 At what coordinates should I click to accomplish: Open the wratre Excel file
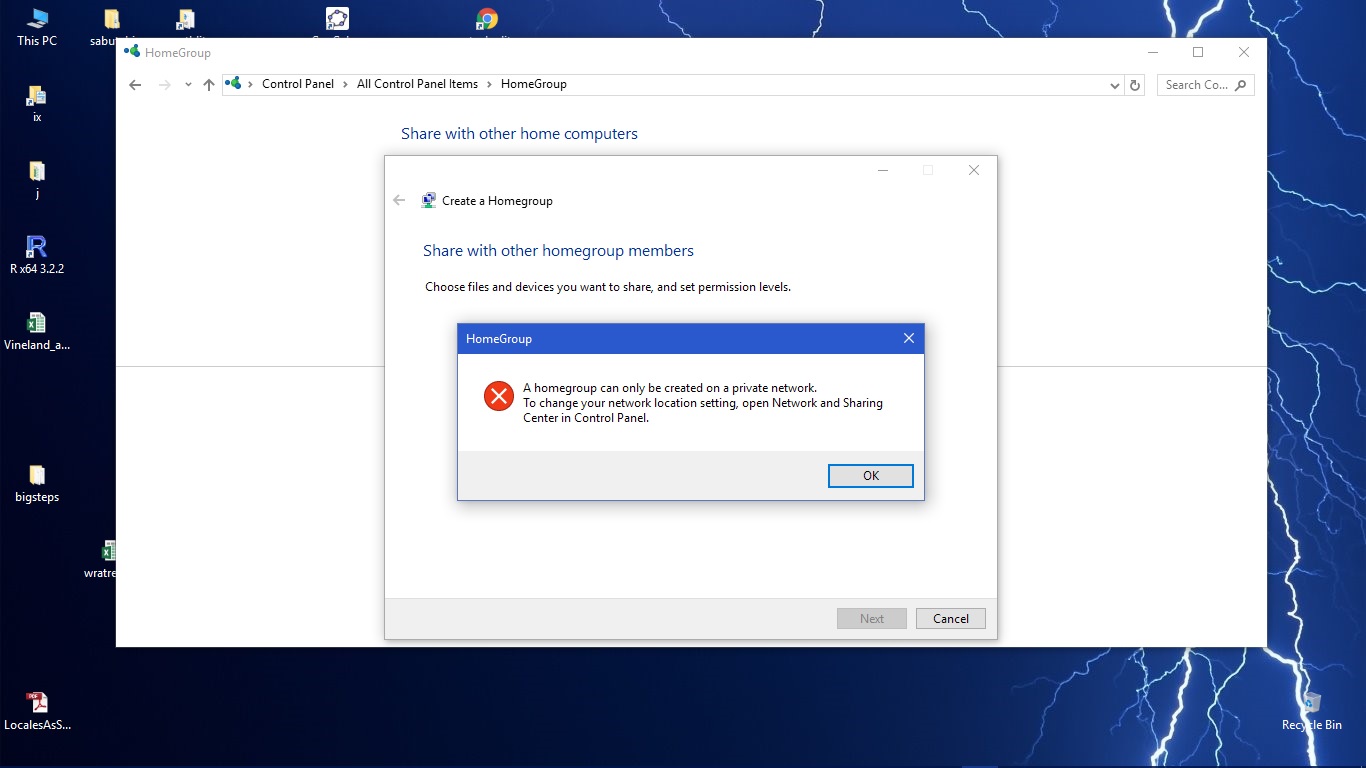pyautogui.click(x=109, y=550)
